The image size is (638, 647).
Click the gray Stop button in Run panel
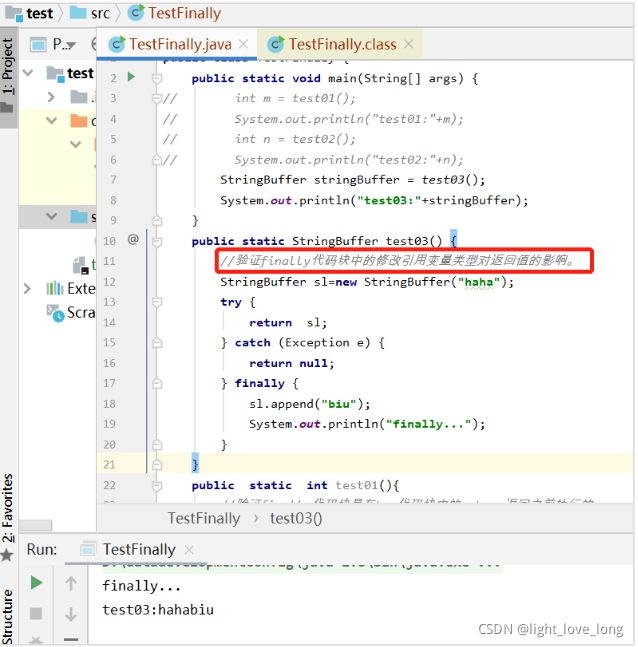(36, 614)
